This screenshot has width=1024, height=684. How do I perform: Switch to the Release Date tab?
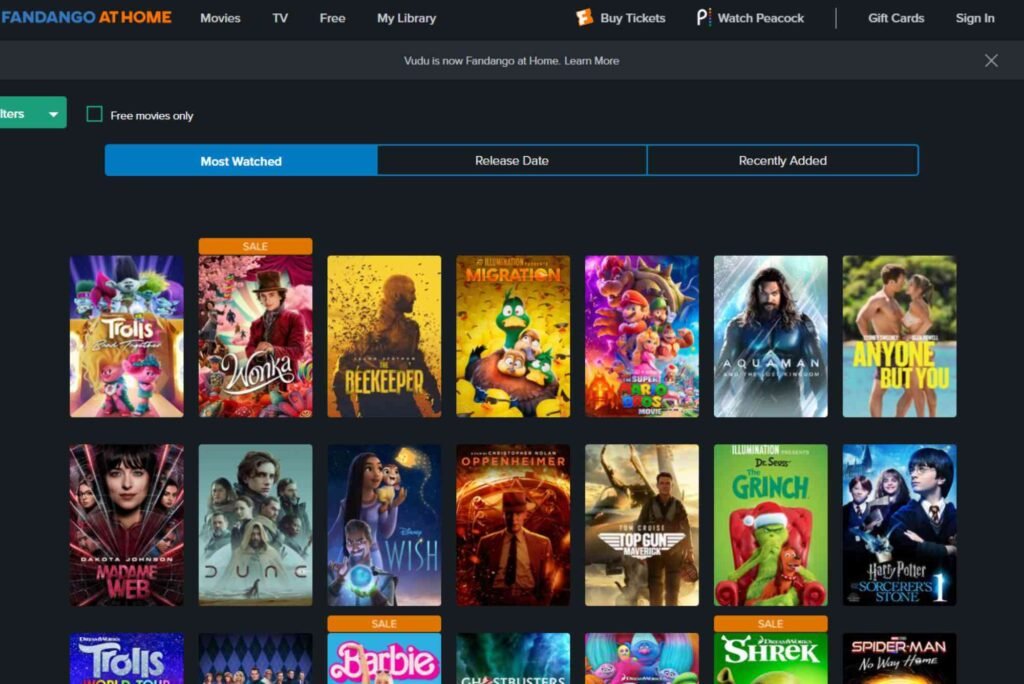[512, 160]
